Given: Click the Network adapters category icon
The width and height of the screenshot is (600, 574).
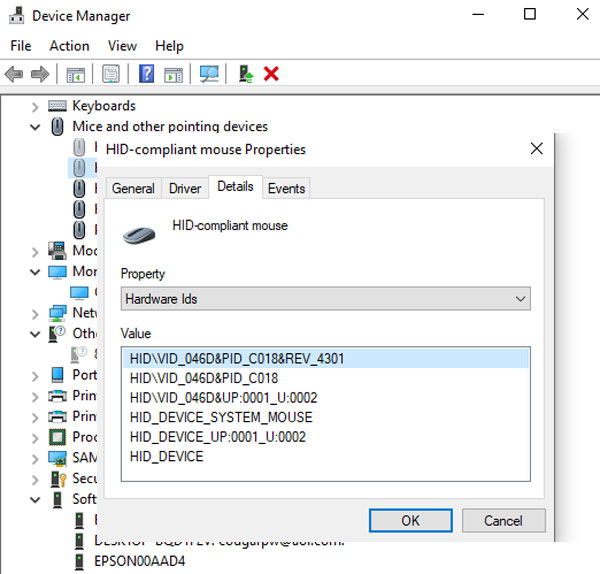Looking at the screenshot, I should [x=57, y=313].
